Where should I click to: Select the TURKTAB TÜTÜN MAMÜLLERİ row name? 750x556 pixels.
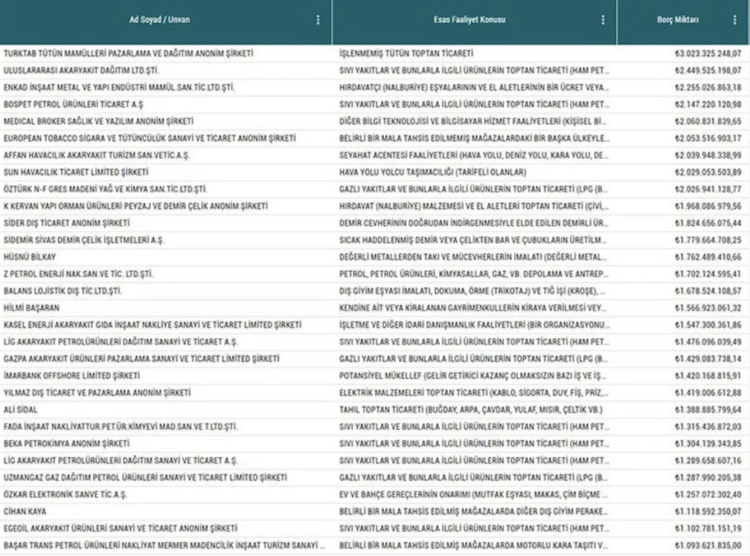(x=129, y=54)
